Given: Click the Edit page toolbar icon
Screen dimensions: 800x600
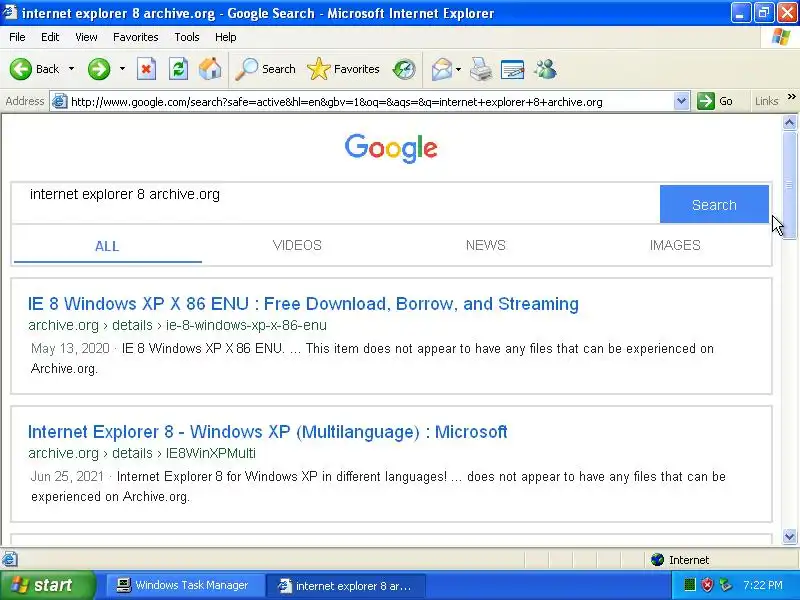Looking at the screenshot, I should [513, 69].
